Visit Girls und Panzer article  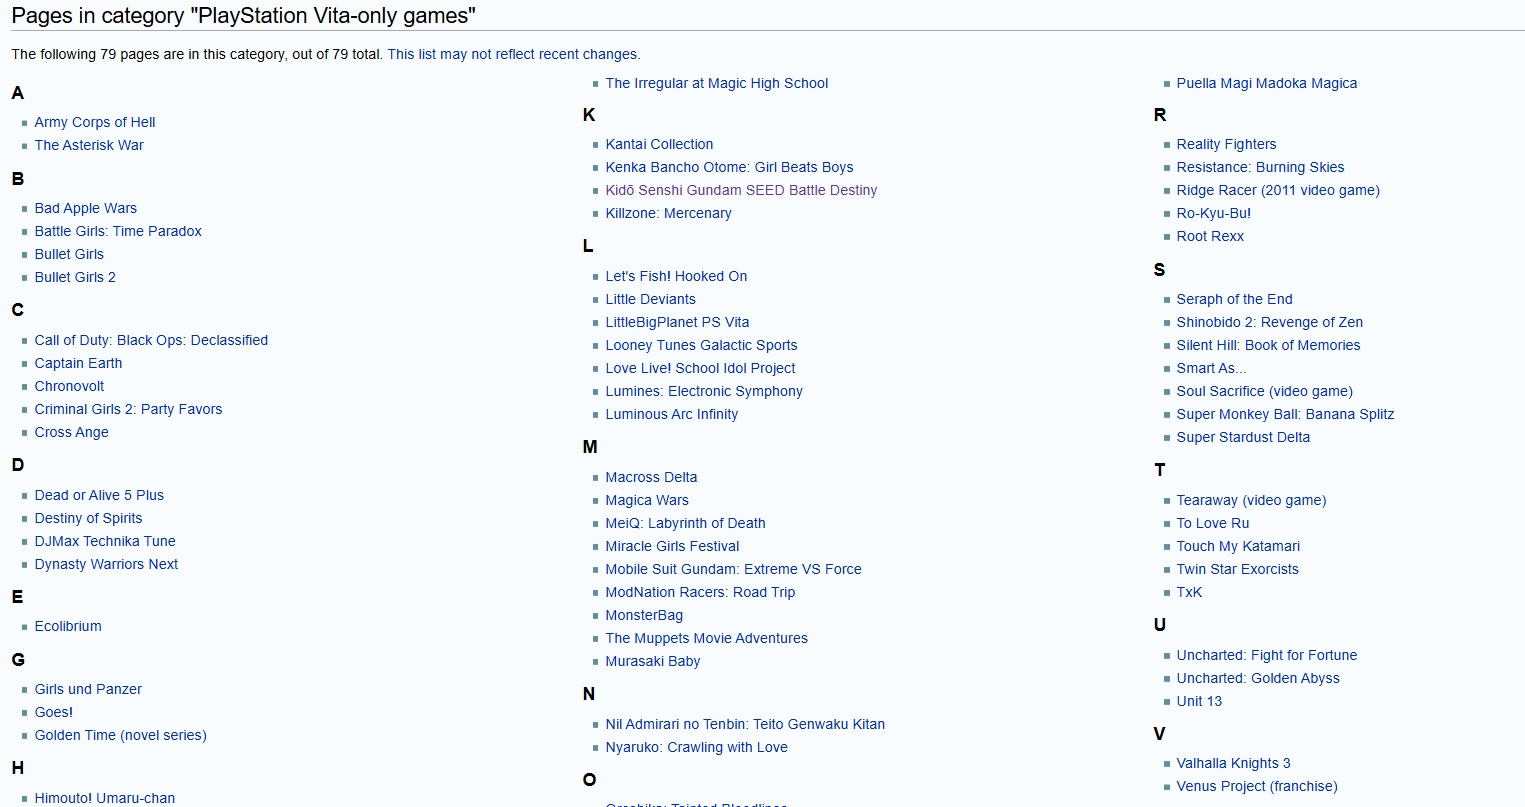pyautogui.click(x=88, y=689)
